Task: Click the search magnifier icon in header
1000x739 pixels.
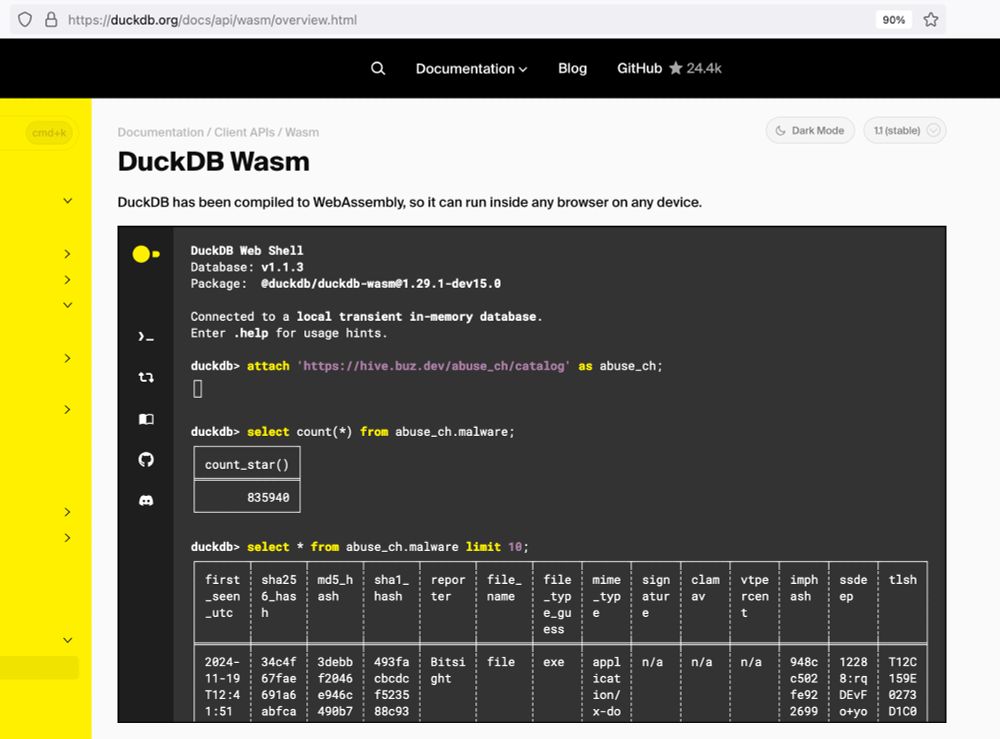Action: [378, 68]
